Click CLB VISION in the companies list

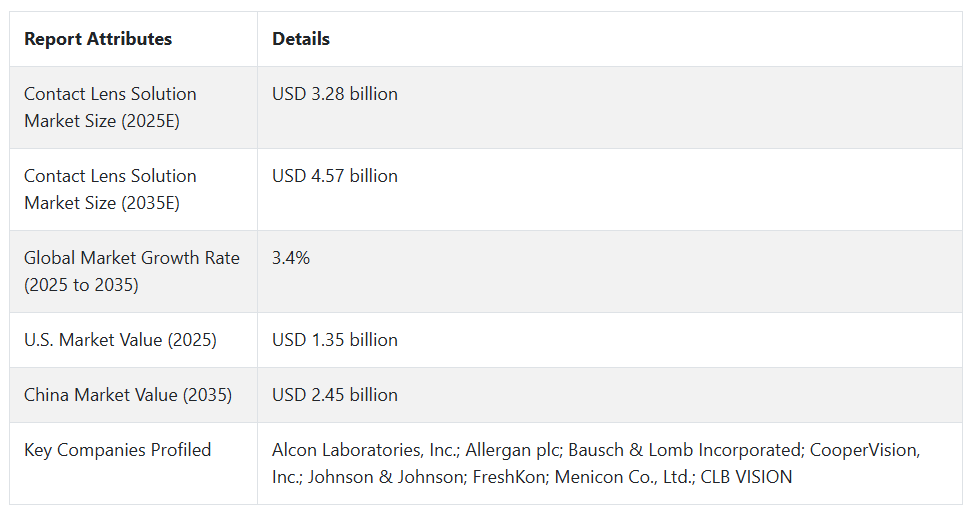(x=747, y=477)
